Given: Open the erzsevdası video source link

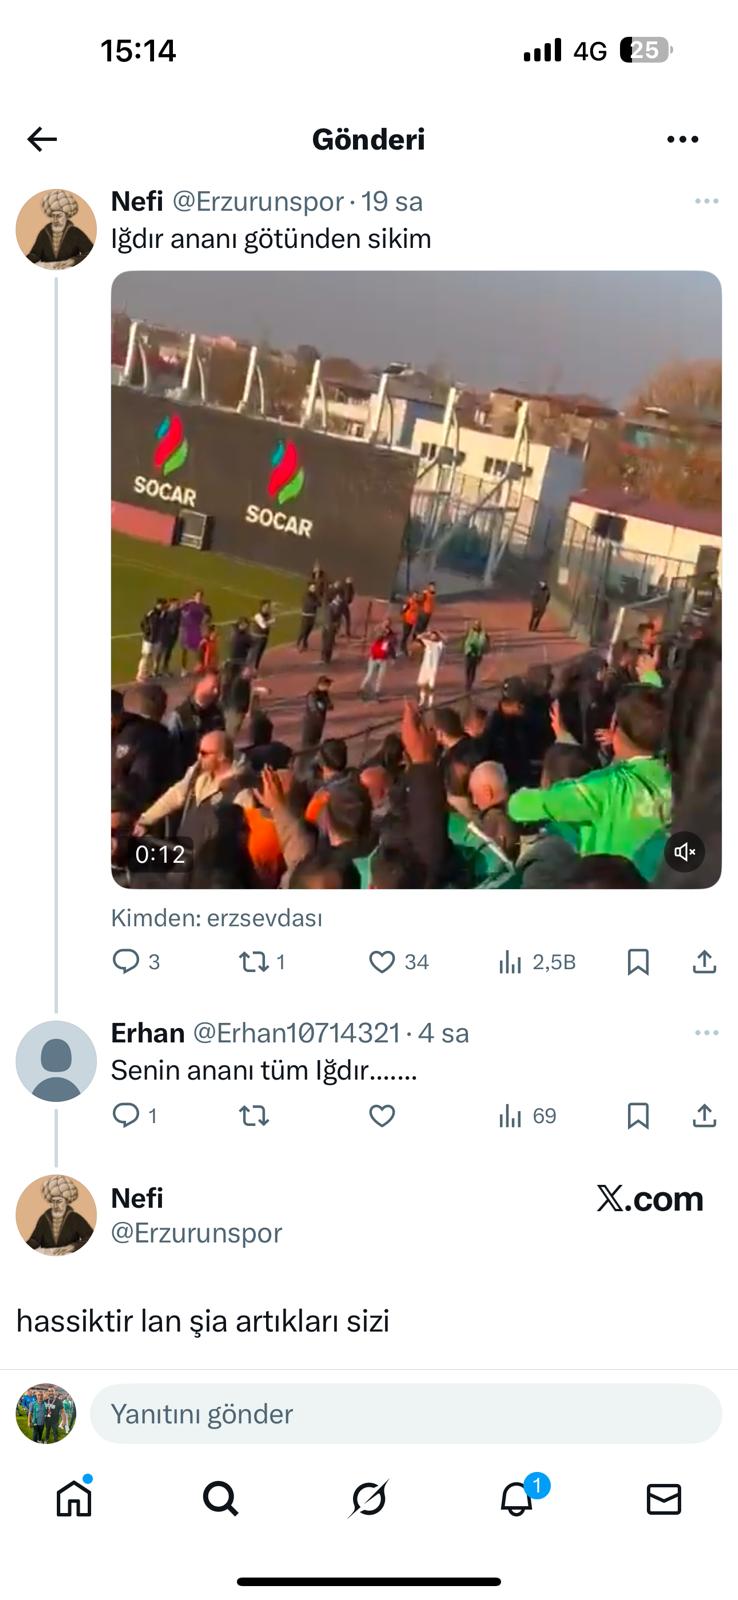Looking at the screenshot, I should pyautogui.click(x=264, y=918).
